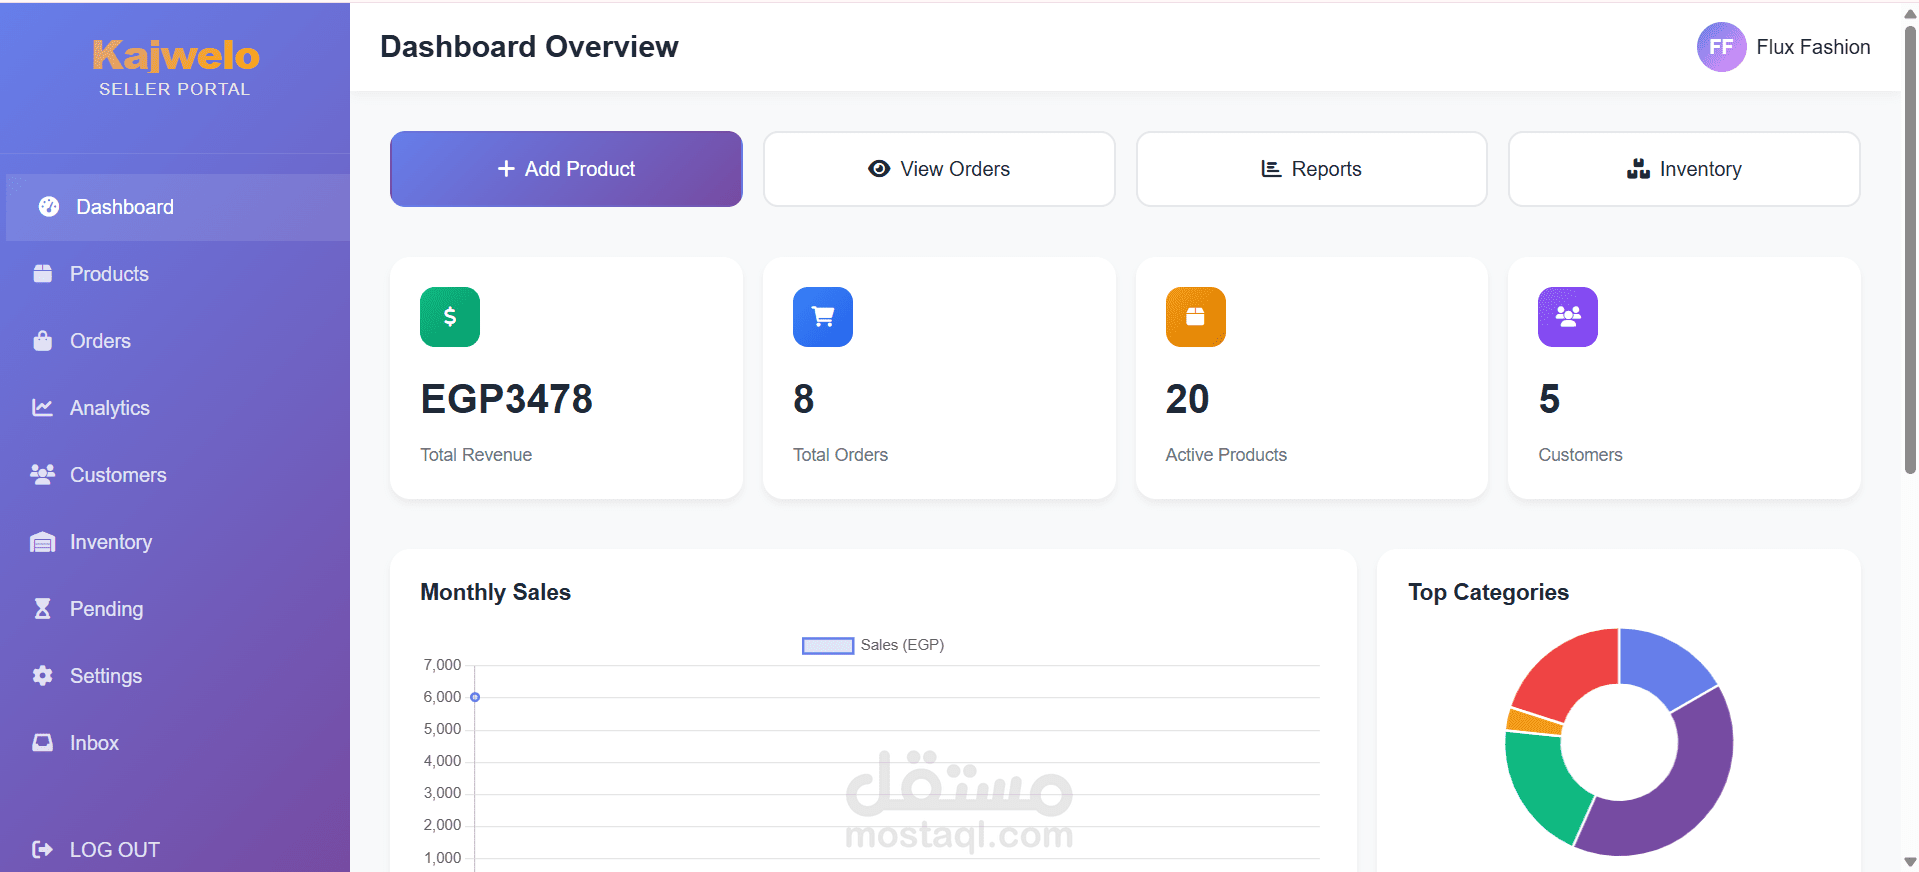The width and height of the screenshot is (1919, 872).
Task: Click the green dollar Total Revenue icon
Action: pos(450,317)
